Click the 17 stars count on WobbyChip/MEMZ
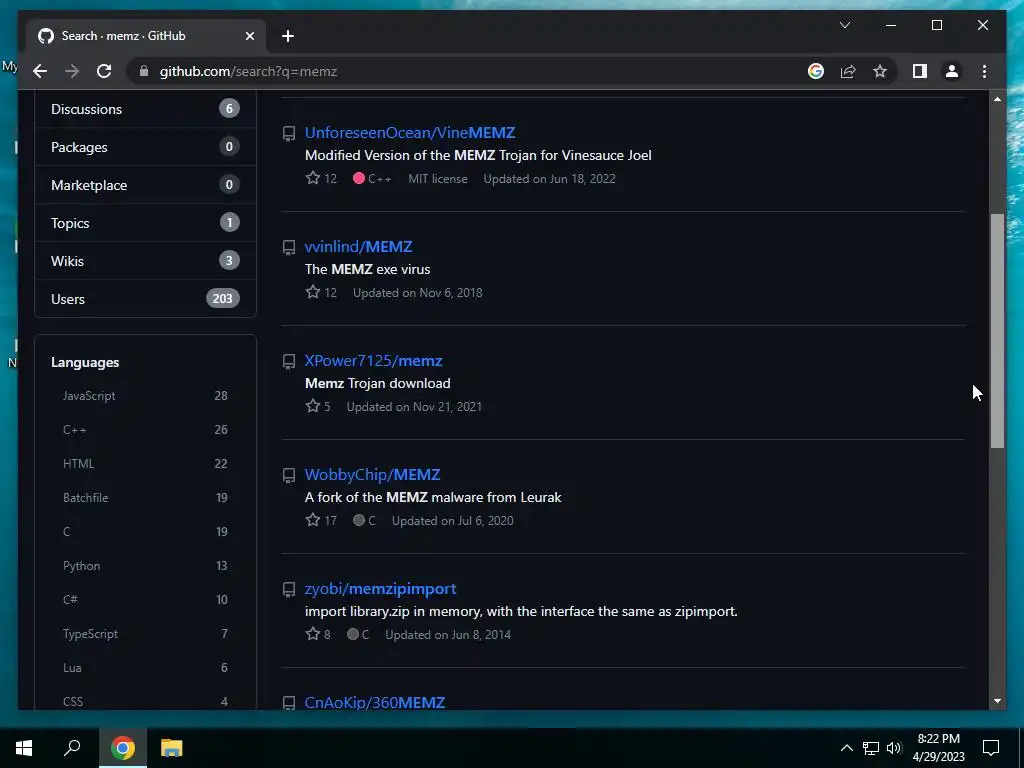The image size is (1024, 768). 330,520
